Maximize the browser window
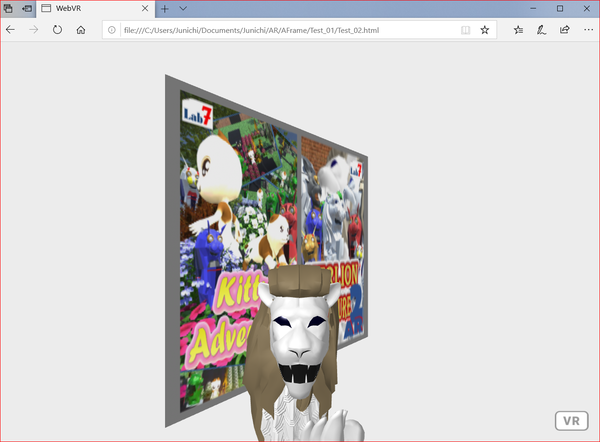The width and height of the screenshot is (600, 442). [560, 8]
